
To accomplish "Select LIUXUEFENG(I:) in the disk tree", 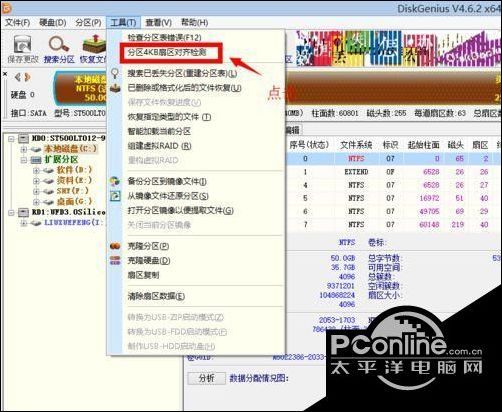I will [73, 222].
